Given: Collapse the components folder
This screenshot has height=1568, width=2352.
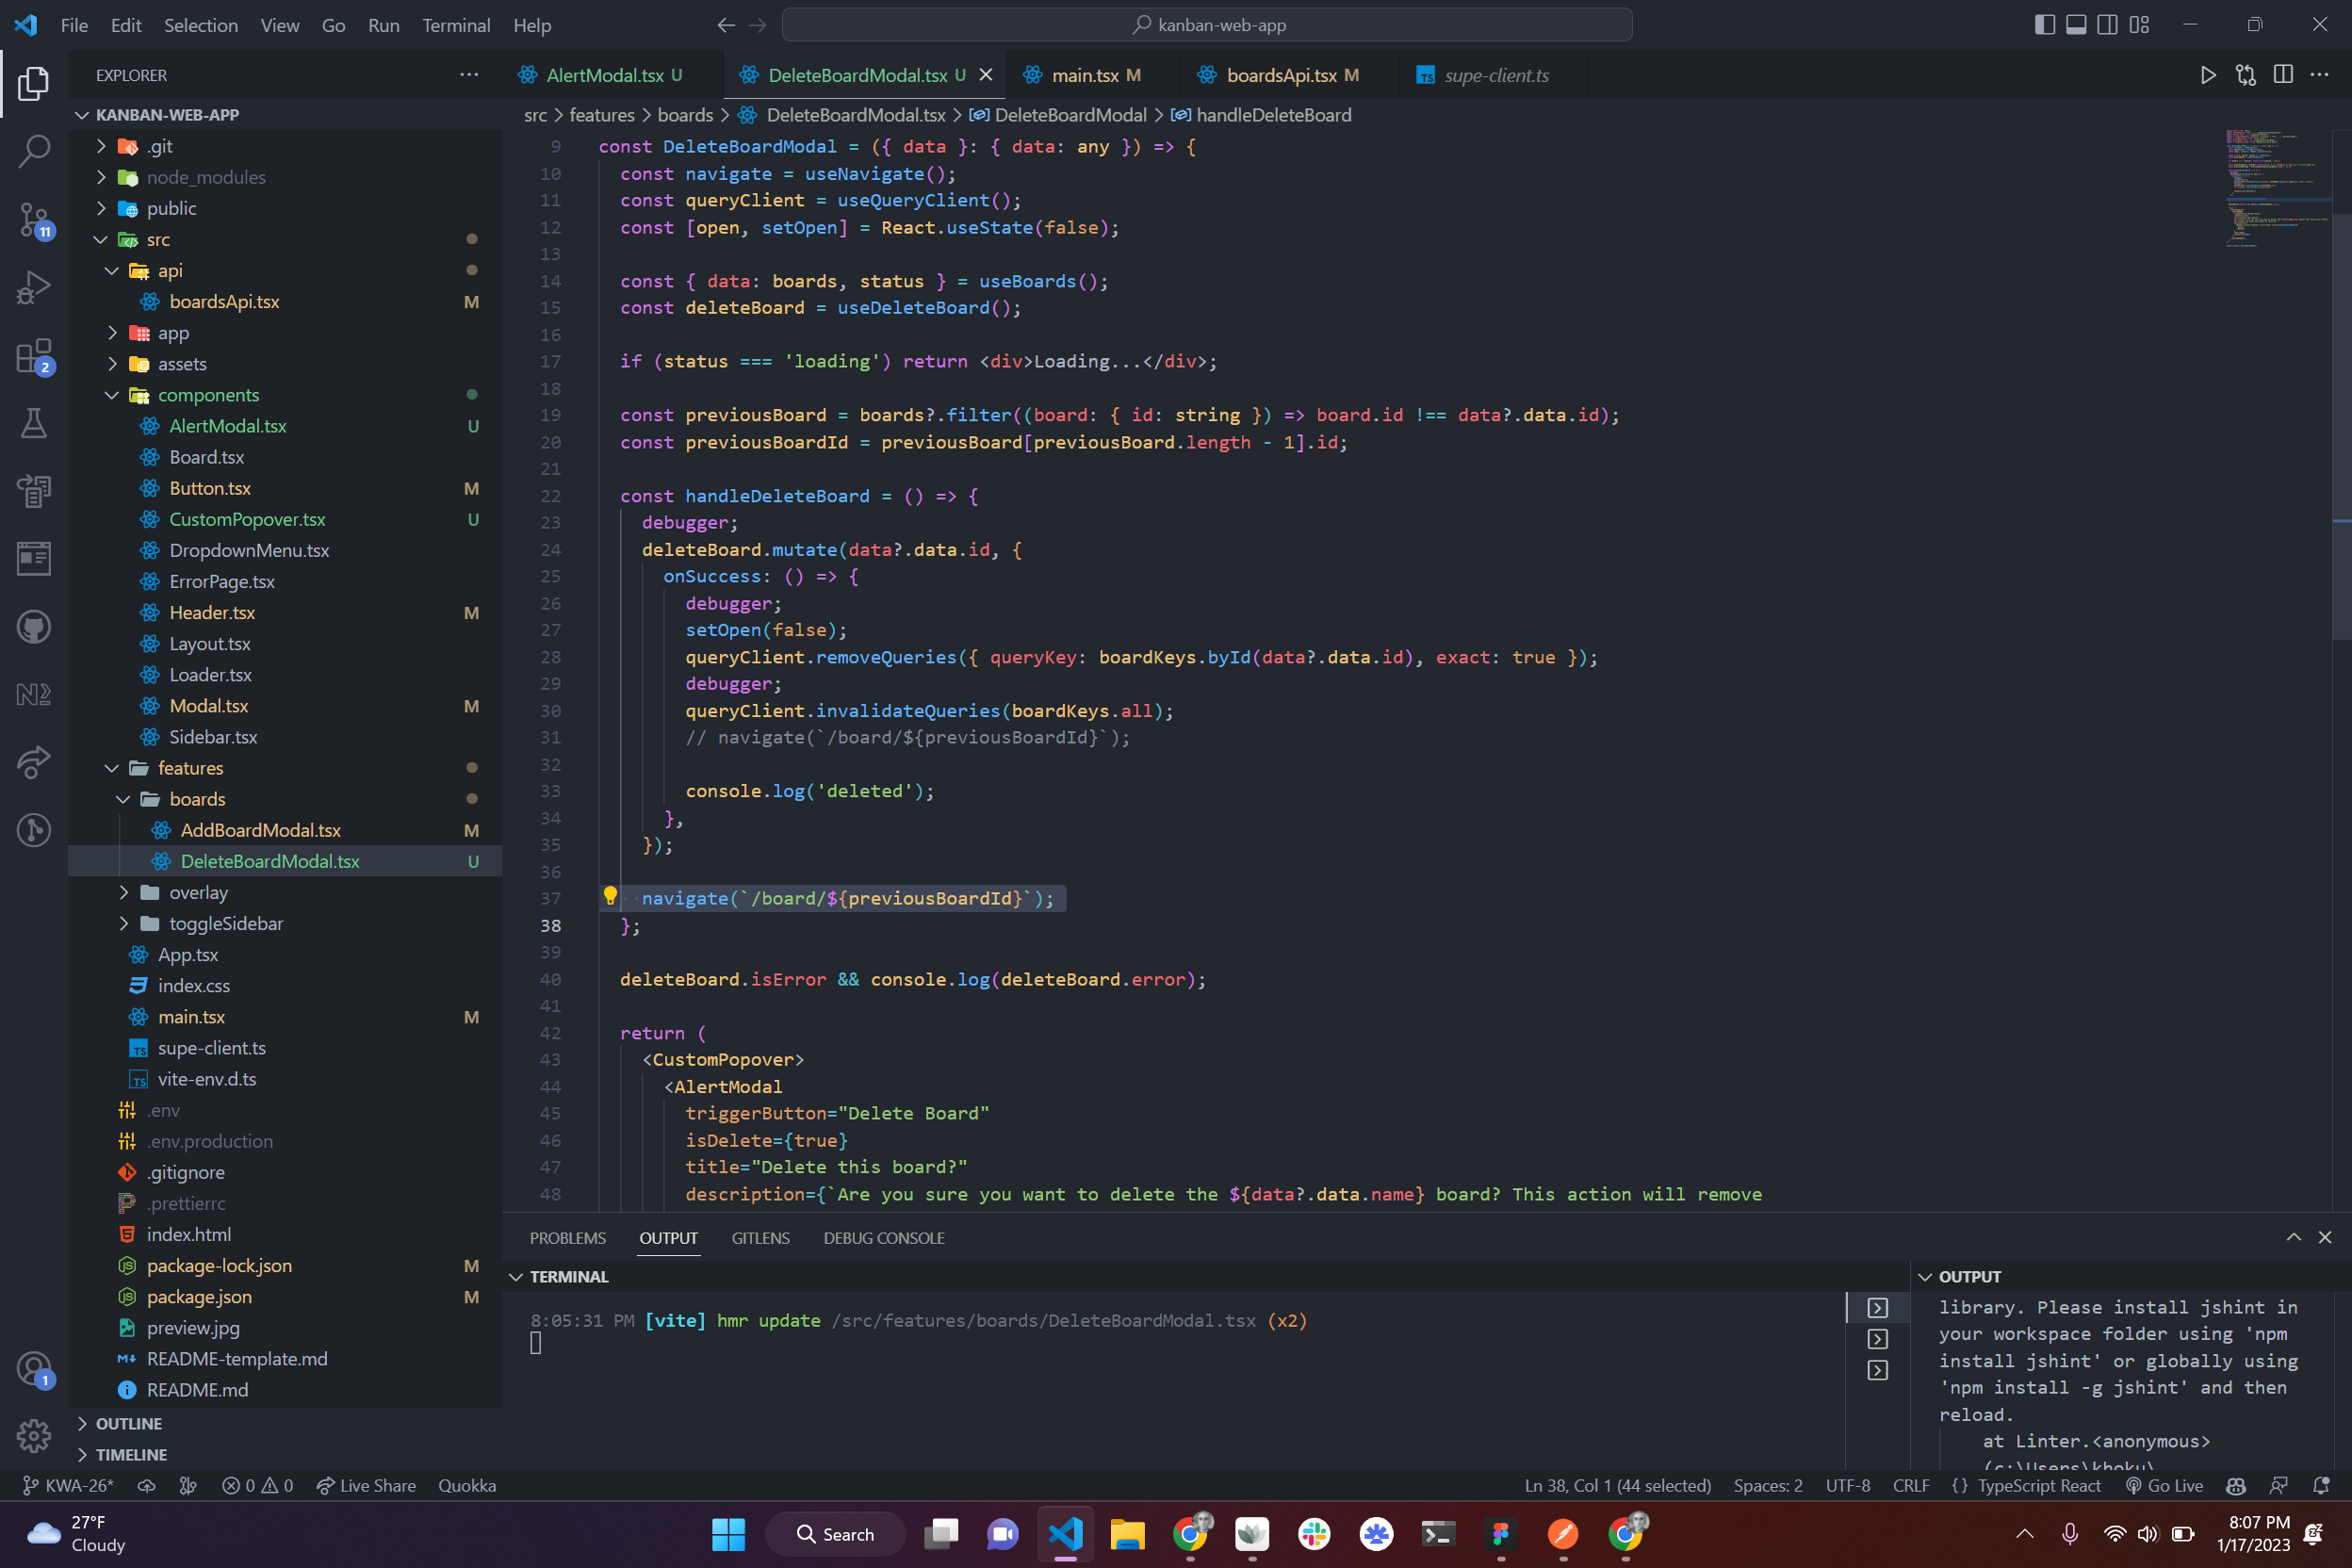Looking at the screenshot, I should click(208, 395).
